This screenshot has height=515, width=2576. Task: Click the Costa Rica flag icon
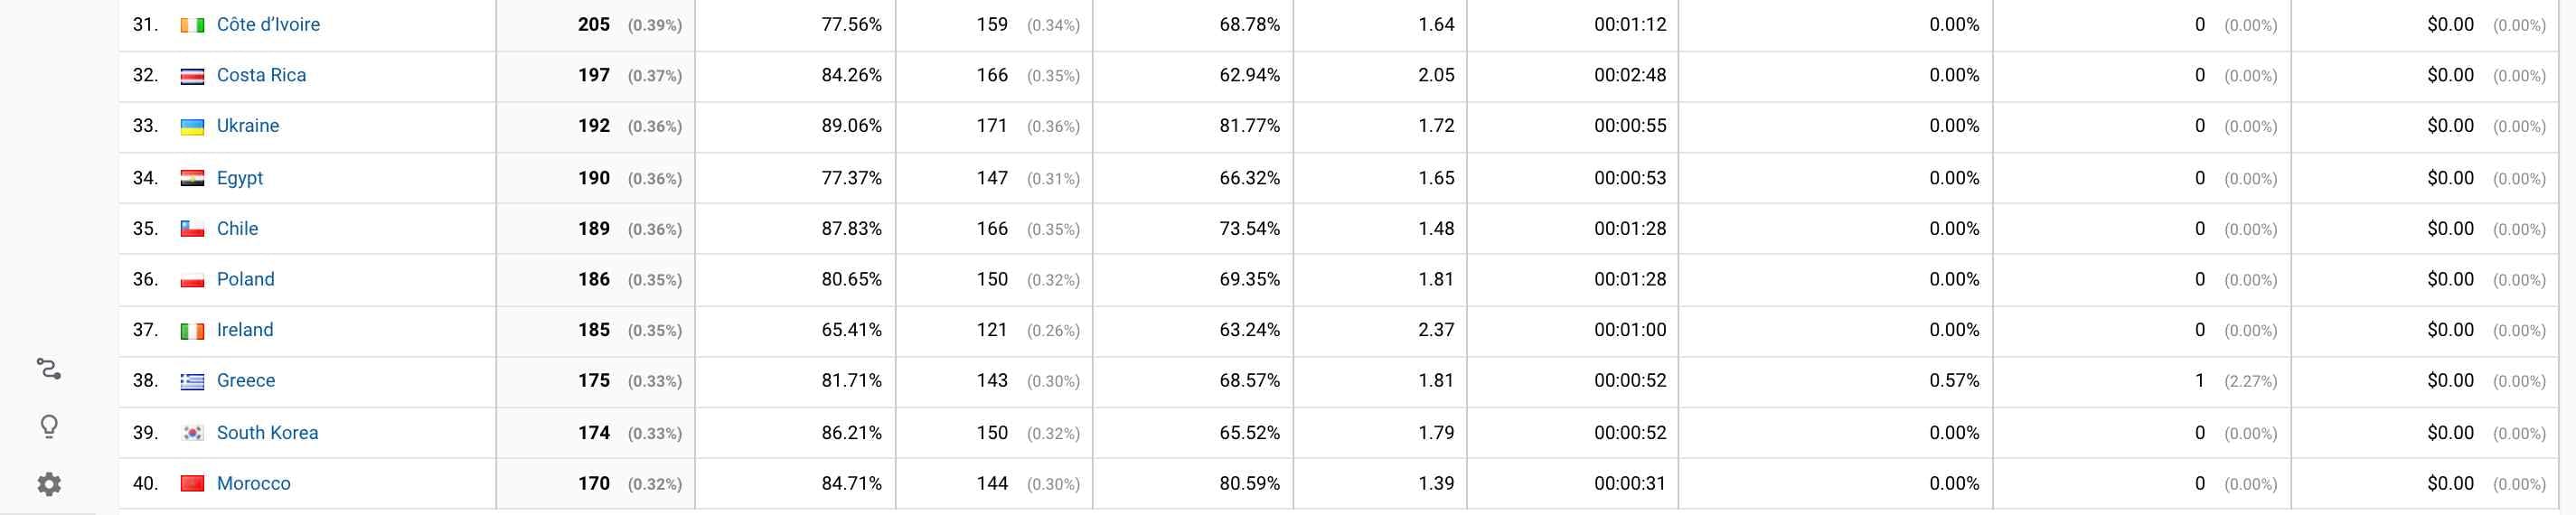[192, 76]
